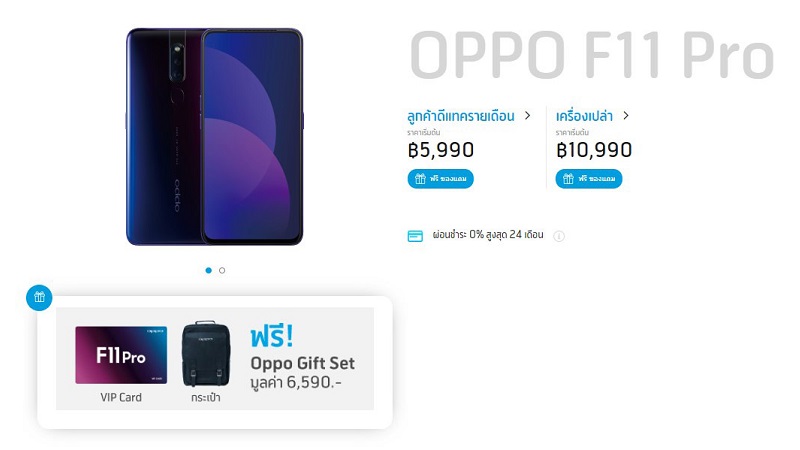This screenshot has height=450, width=800.
Task: Click the OPPO F11 Pro title heading
Action: click(592, 55)
